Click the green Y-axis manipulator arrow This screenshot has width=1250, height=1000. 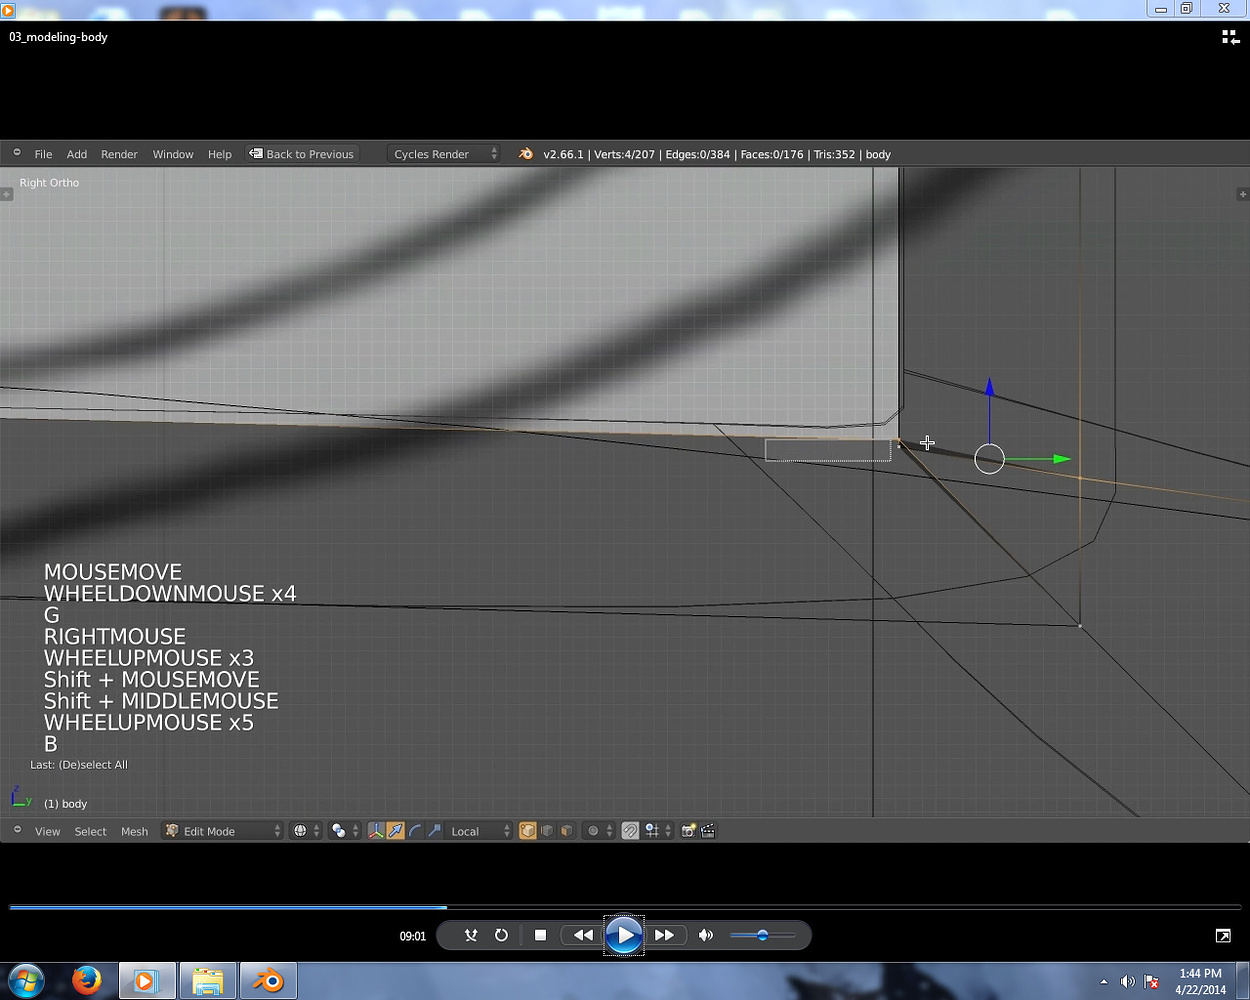1062,459
